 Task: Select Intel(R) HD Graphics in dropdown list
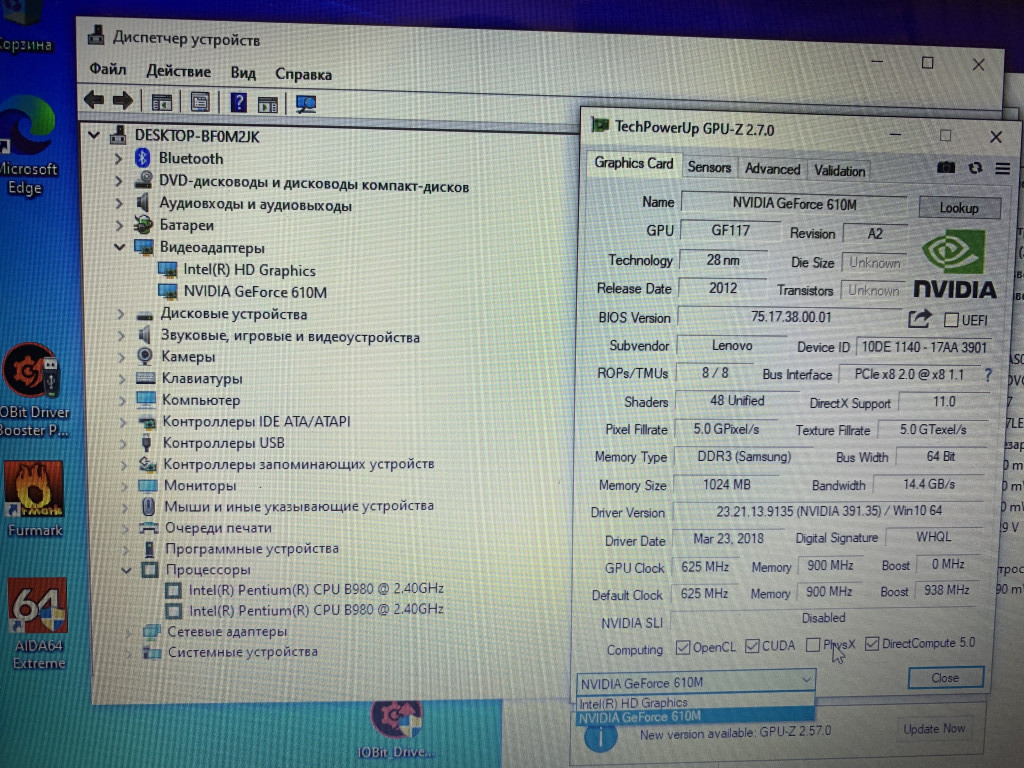tap(634, 703)
